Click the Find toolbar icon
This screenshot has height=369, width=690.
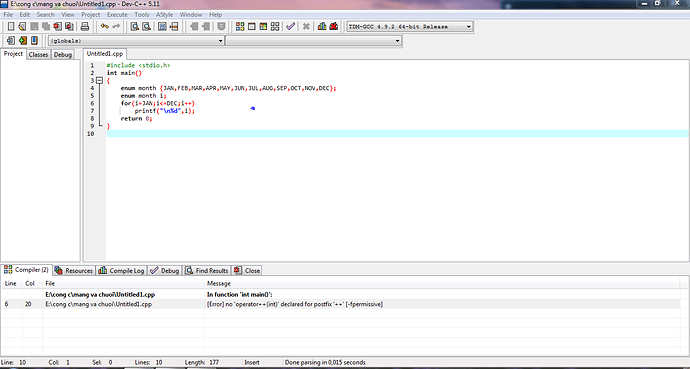pos(135,26)
